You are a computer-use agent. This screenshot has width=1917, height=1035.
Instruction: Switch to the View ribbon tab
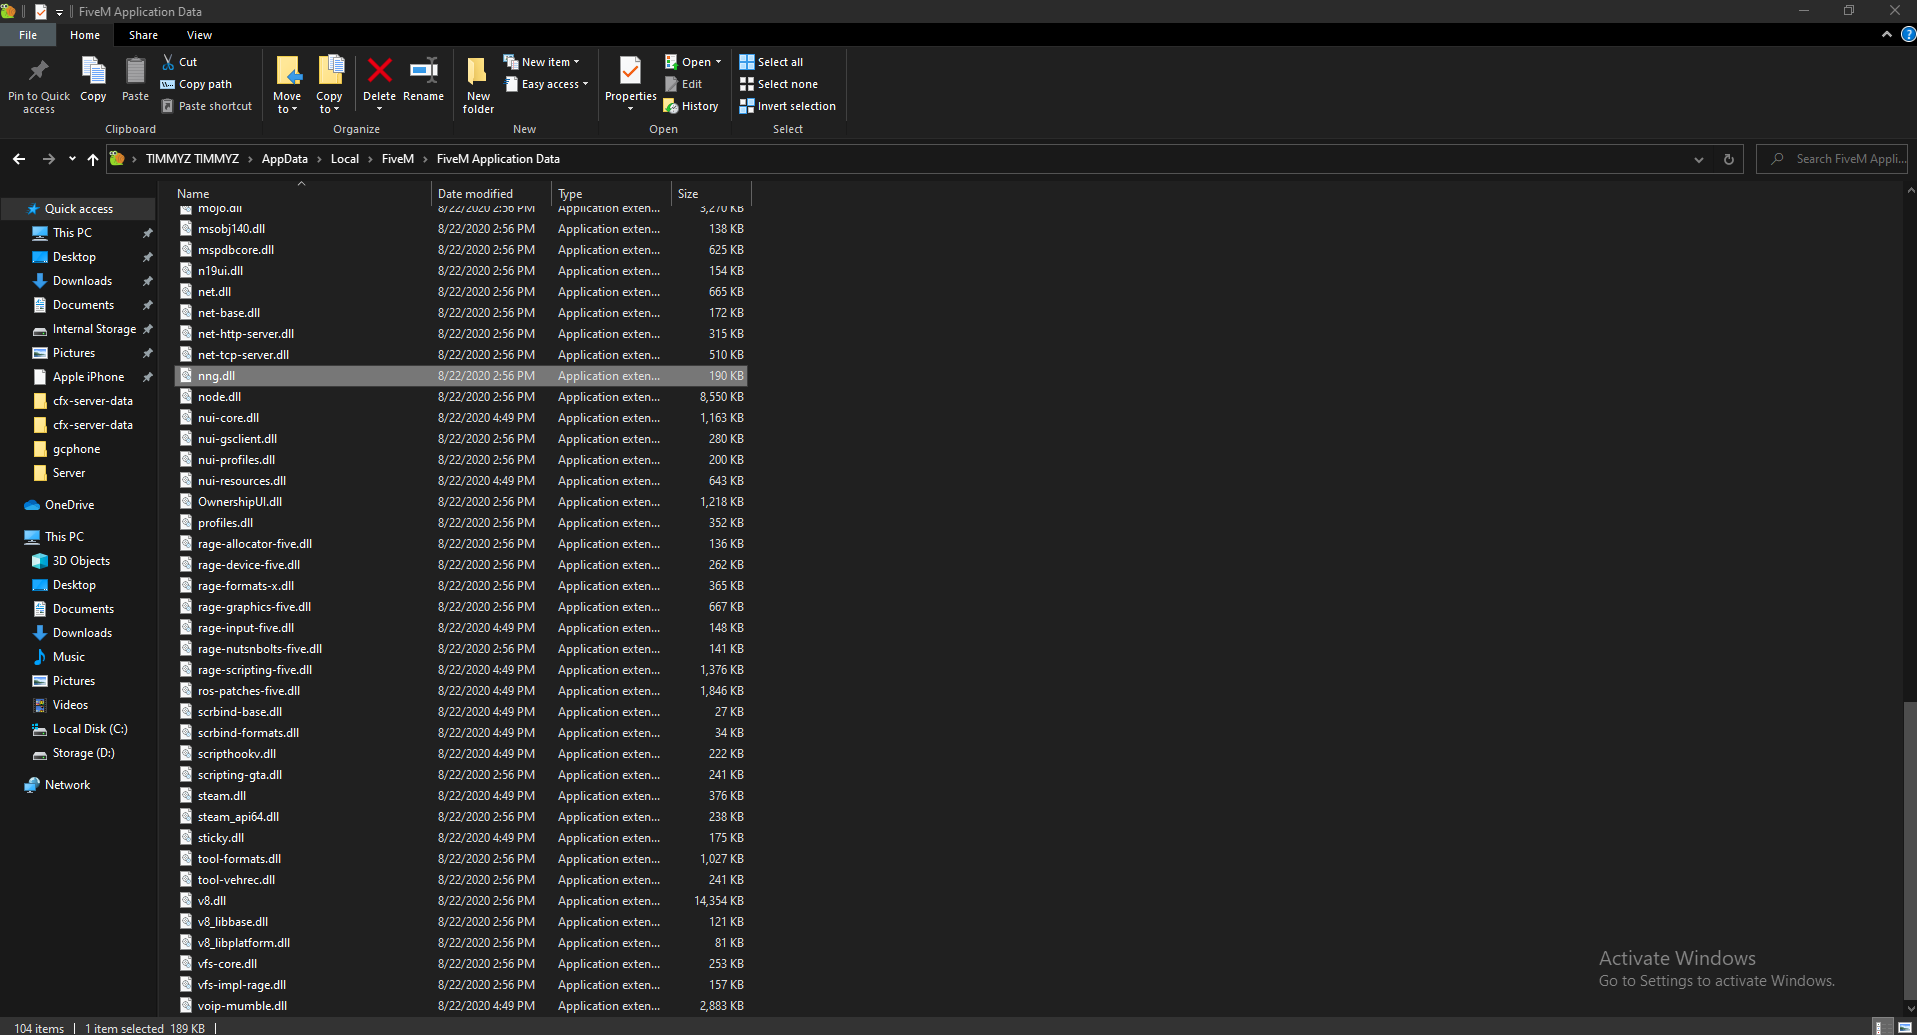[199, 35]
